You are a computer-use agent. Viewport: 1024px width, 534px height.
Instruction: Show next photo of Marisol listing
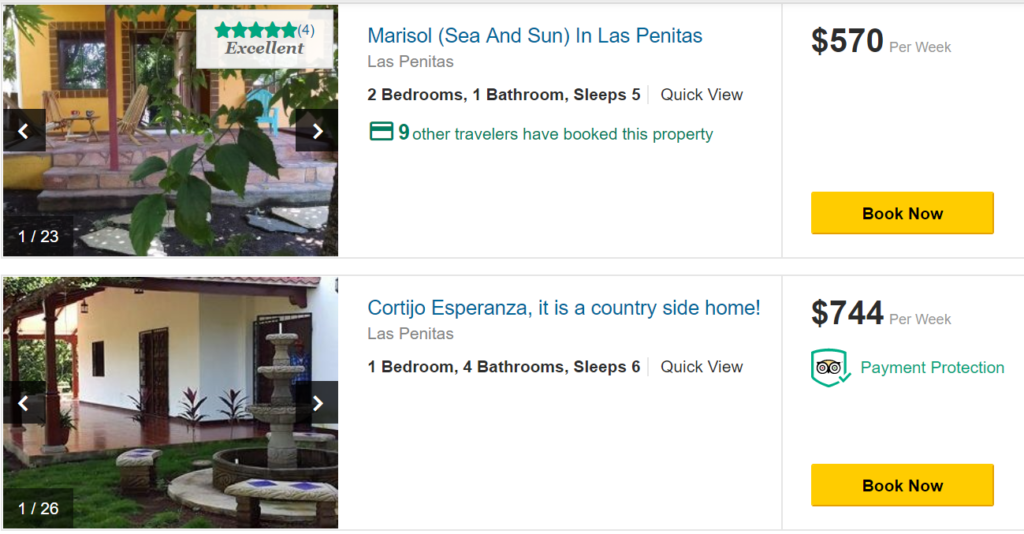317,131
